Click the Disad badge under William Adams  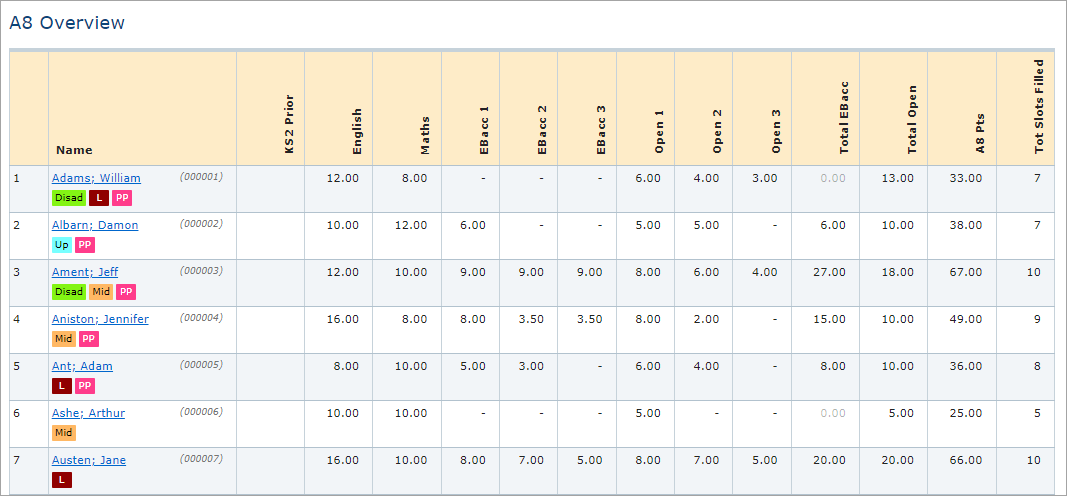[x=69, y=198]
